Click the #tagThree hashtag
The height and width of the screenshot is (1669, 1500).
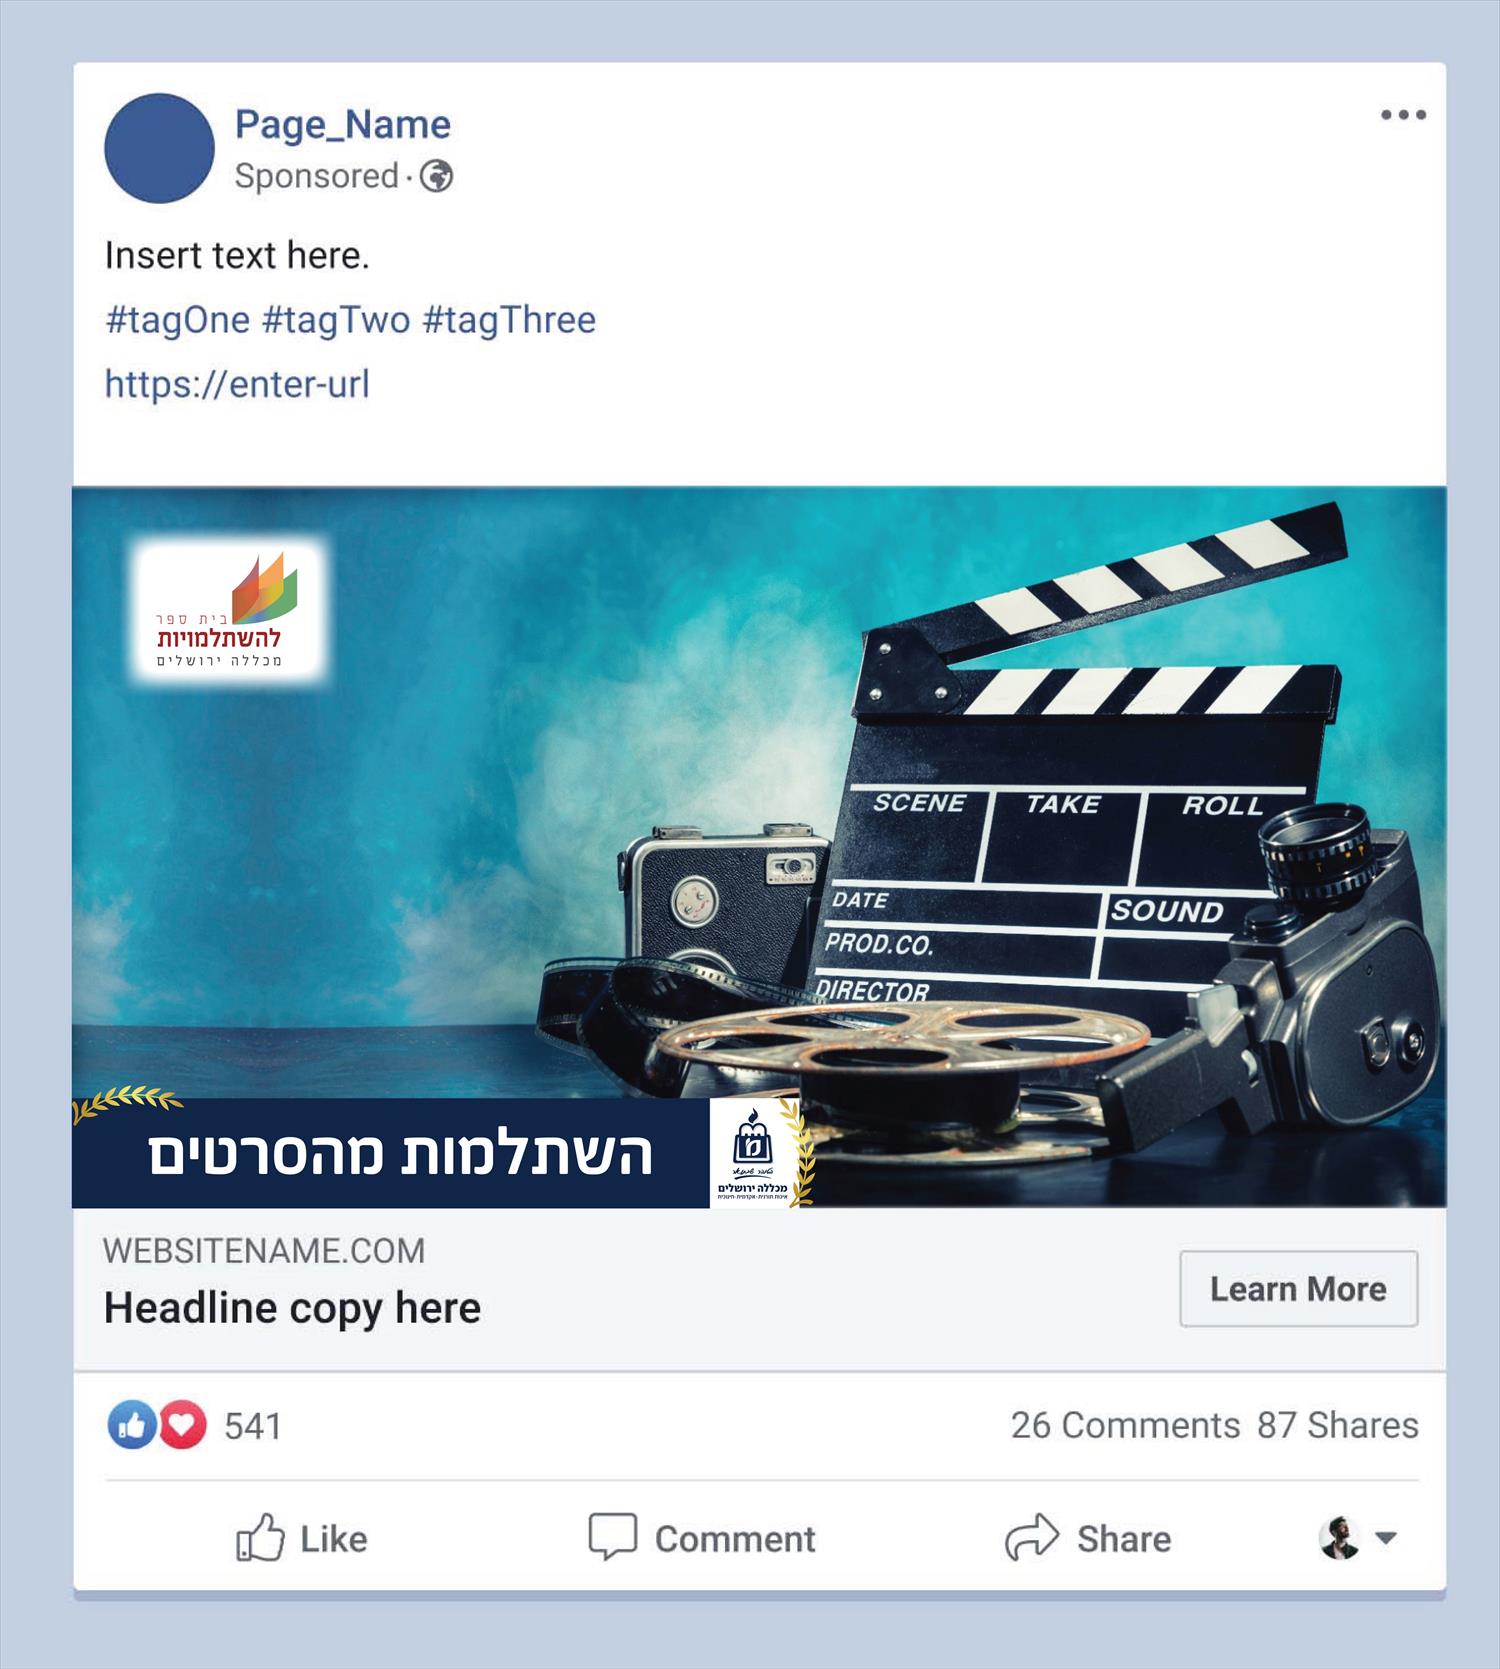(x=509, y=320)
